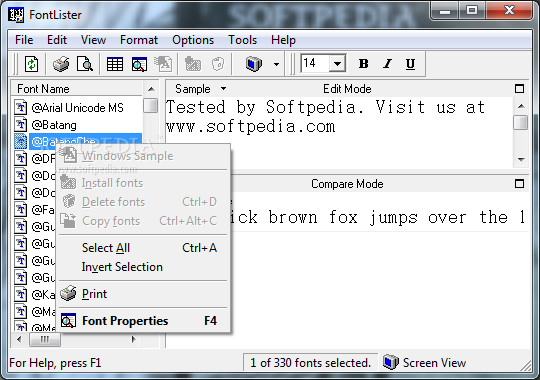This screenshot has height=380, width=540.
Task: Click Screen View icon in status bar
Action: [391, 362]
